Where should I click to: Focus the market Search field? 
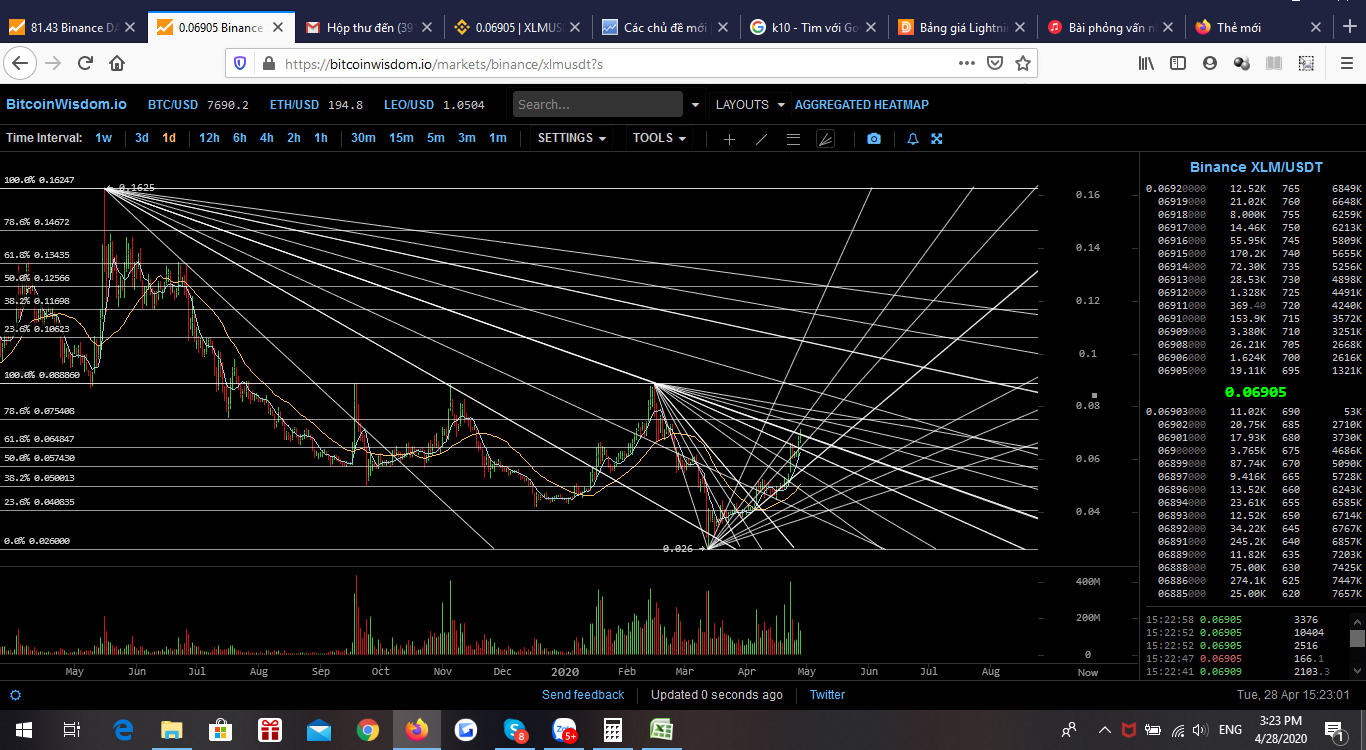pyautogui.click(x=598, y=104)
